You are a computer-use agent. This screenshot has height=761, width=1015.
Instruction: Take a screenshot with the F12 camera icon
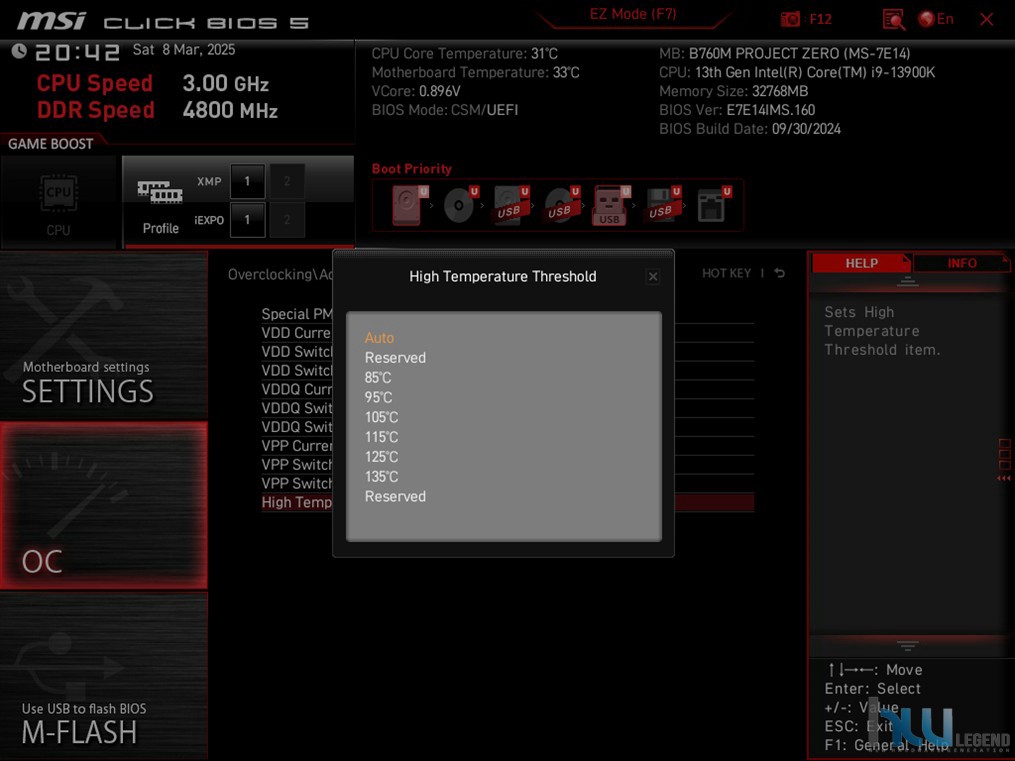[790, 19]
